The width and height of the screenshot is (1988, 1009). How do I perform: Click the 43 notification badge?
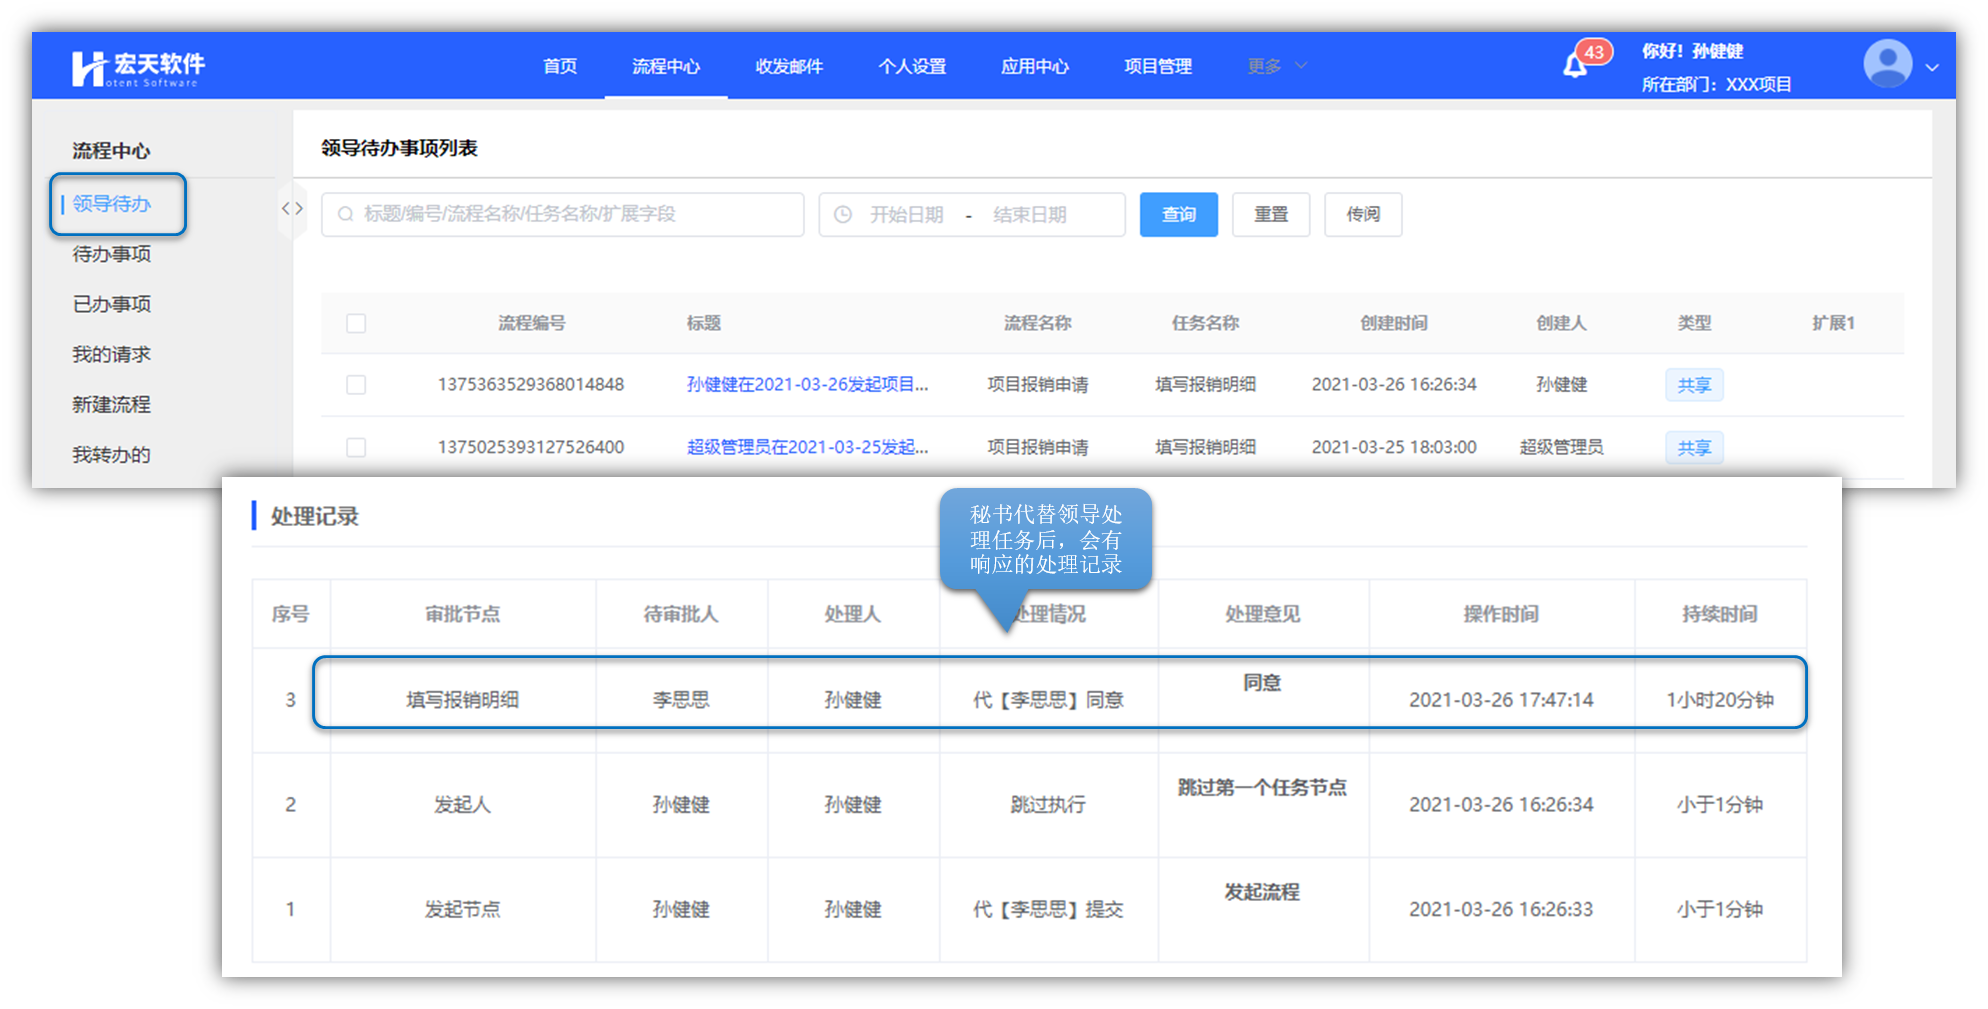[1594, 52]
